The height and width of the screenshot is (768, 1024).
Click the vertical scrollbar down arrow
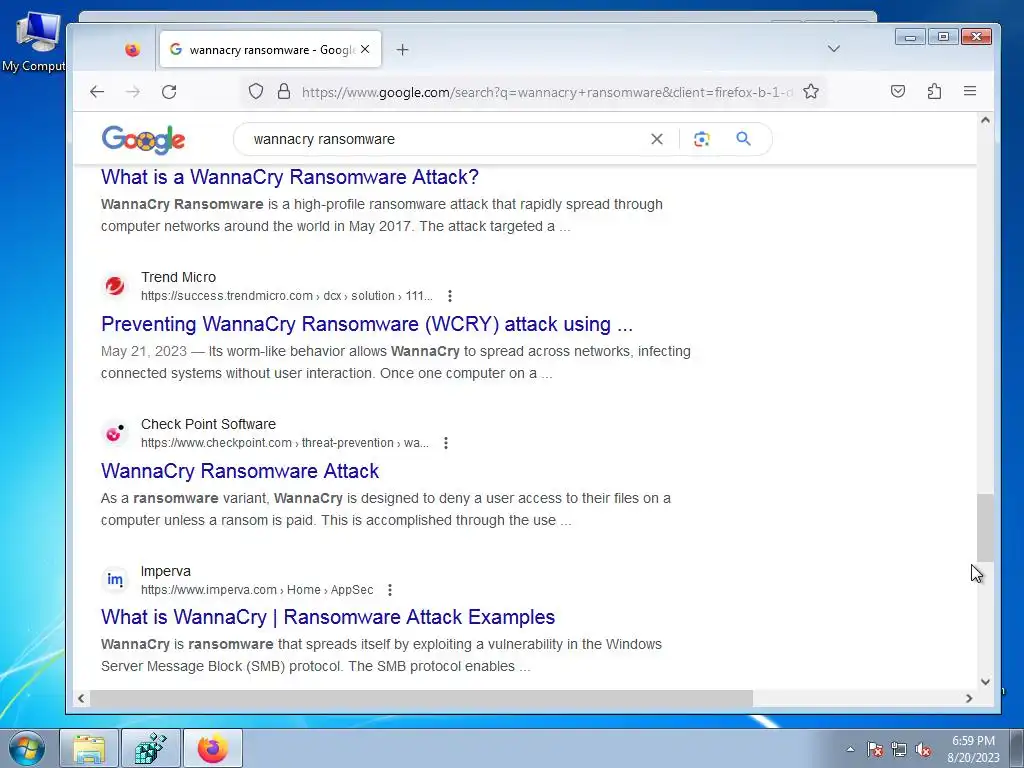pos(985,682)
